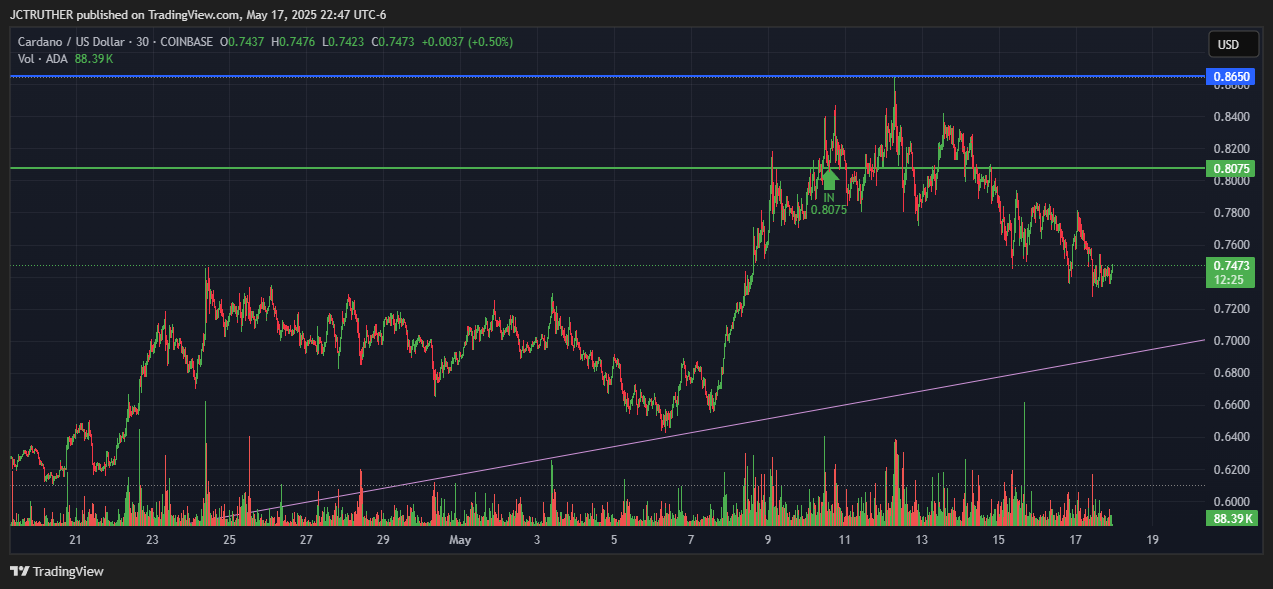
Task: Click the blue 0.8650 price label
Action: (1230, 76)
